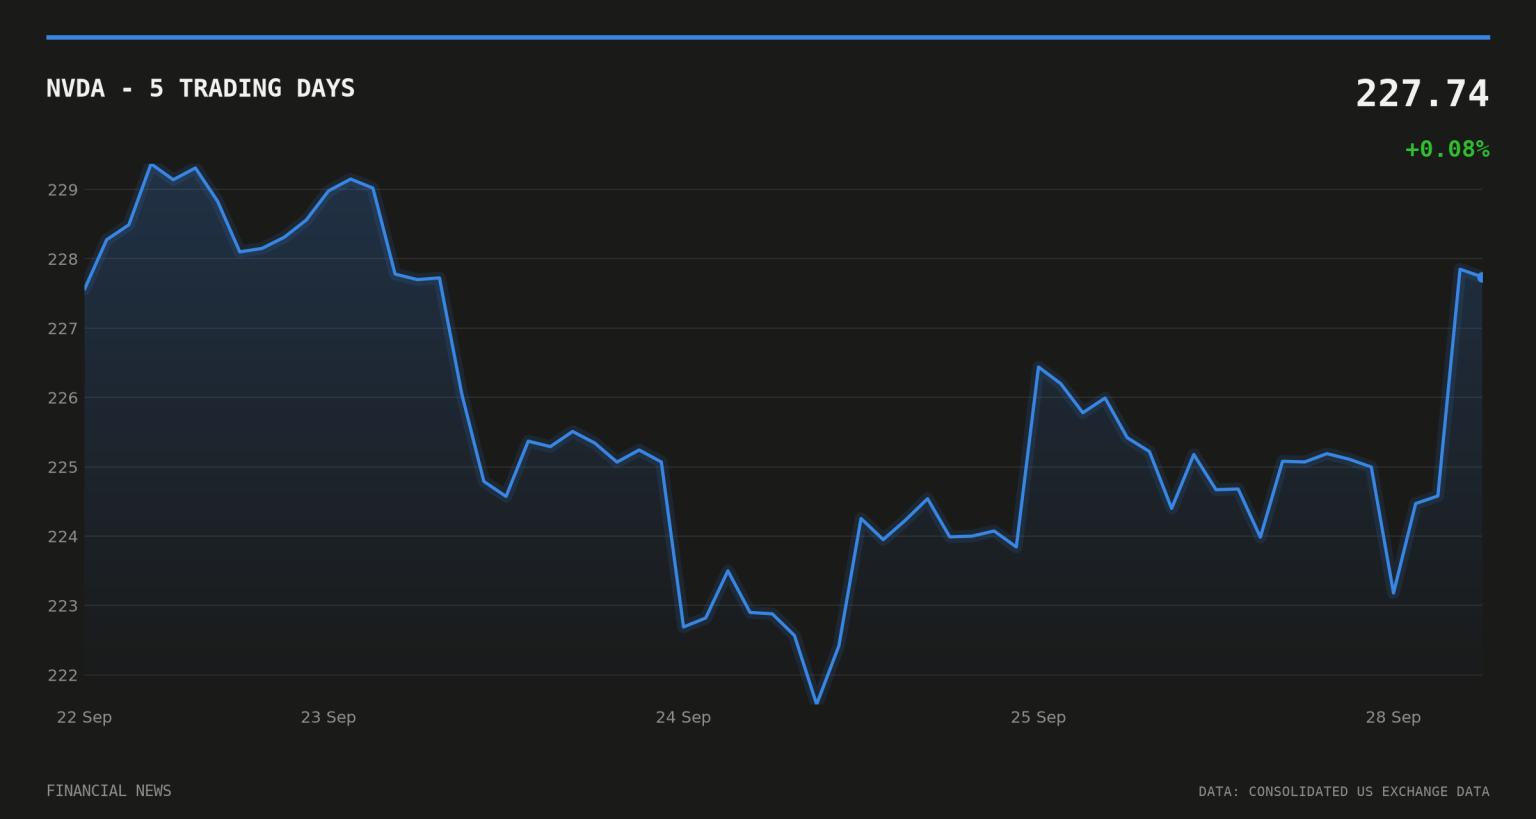Viewport: 1536px width, 819px height.
Task: Click the 226 y-axis label
Action: (62, 398)
